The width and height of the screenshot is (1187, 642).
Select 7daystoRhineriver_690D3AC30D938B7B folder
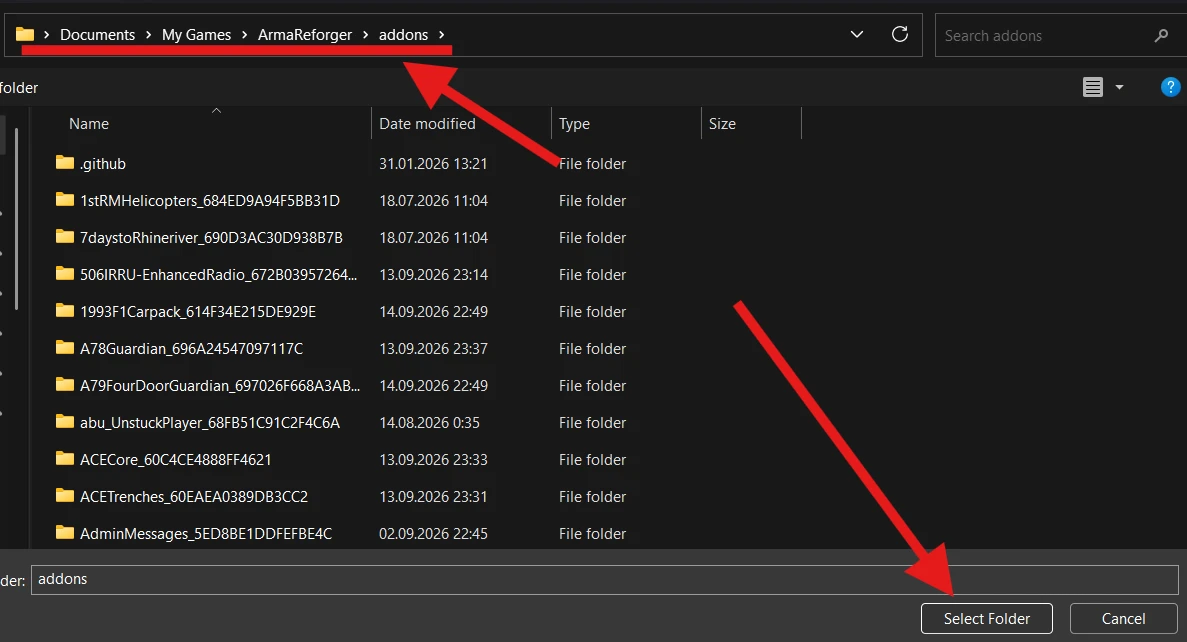coord(211,238)
